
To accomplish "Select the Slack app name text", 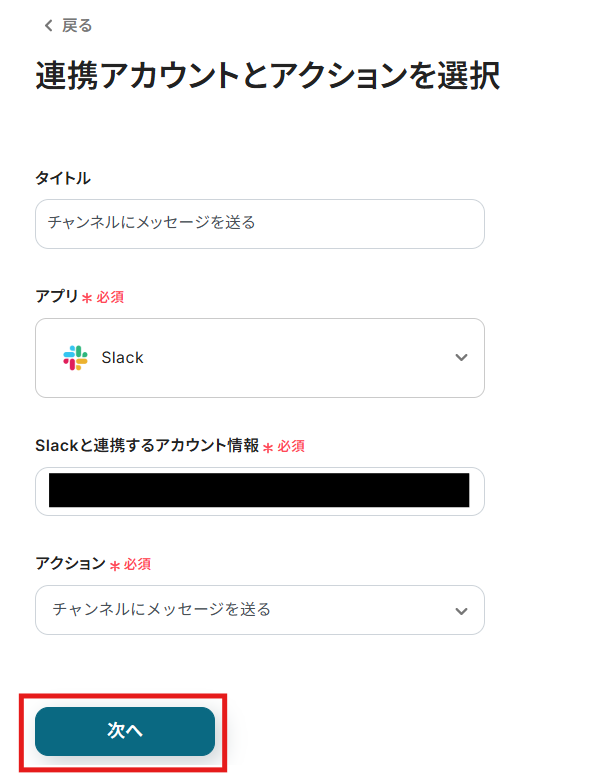I will click(x=123, y=358).
